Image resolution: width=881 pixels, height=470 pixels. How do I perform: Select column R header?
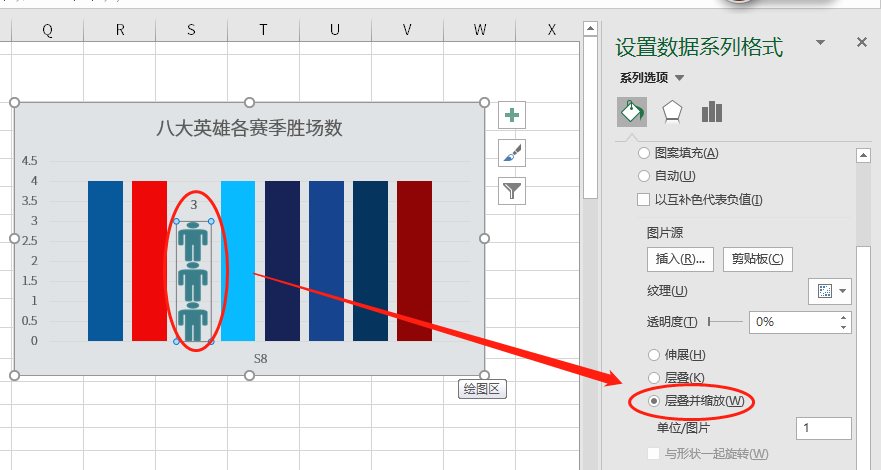120,30
